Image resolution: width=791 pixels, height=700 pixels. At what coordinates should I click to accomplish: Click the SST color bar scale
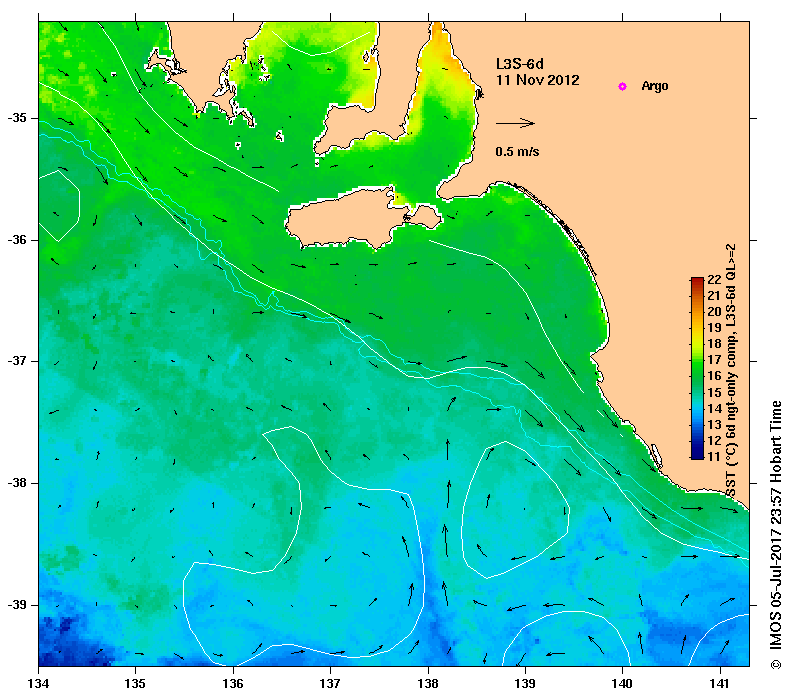coord(697,368)
